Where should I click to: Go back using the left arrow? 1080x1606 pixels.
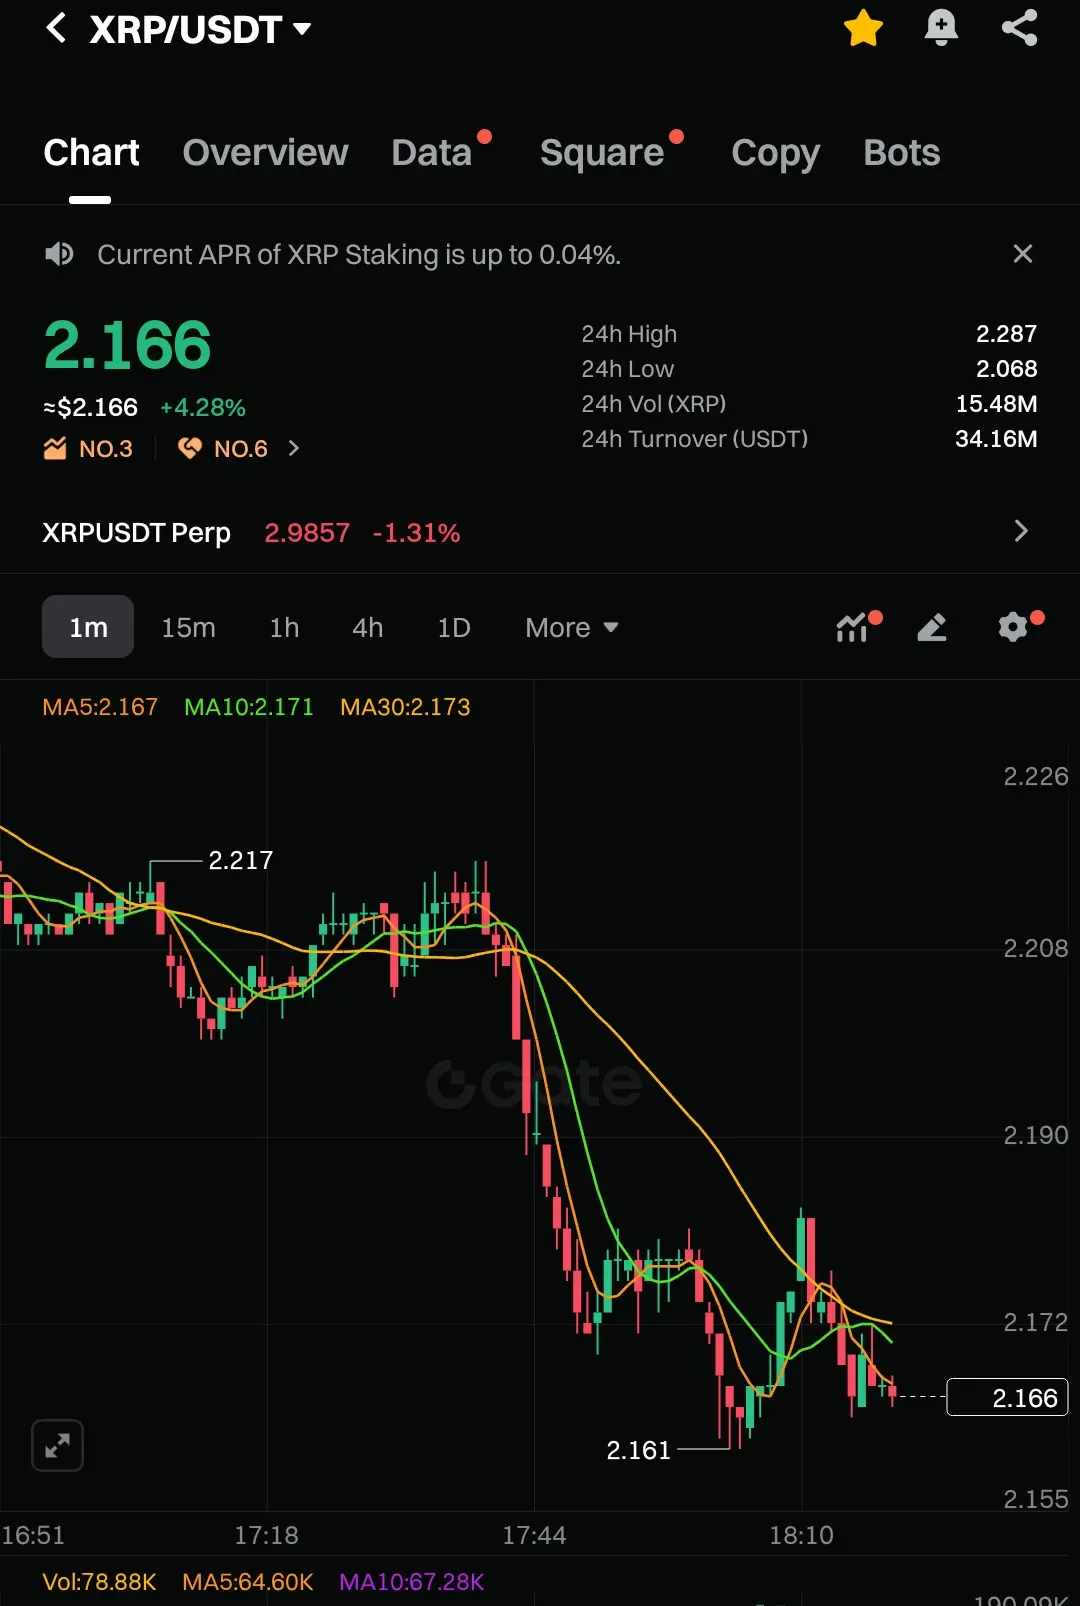(x=57, y=28)
